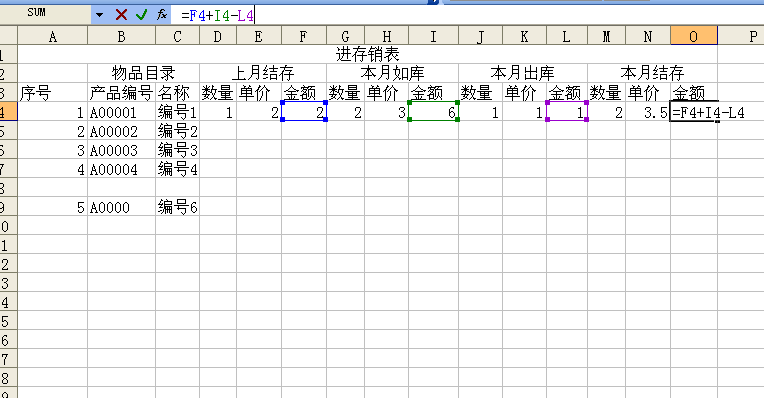Select column P header

741,36
